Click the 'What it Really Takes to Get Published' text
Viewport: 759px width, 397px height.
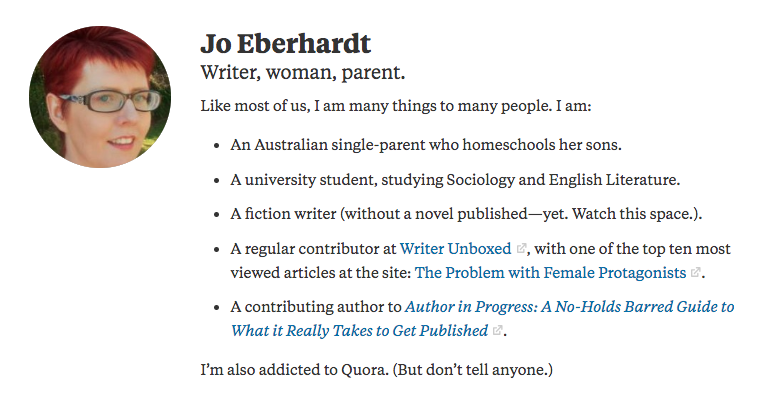coord(359,331)
